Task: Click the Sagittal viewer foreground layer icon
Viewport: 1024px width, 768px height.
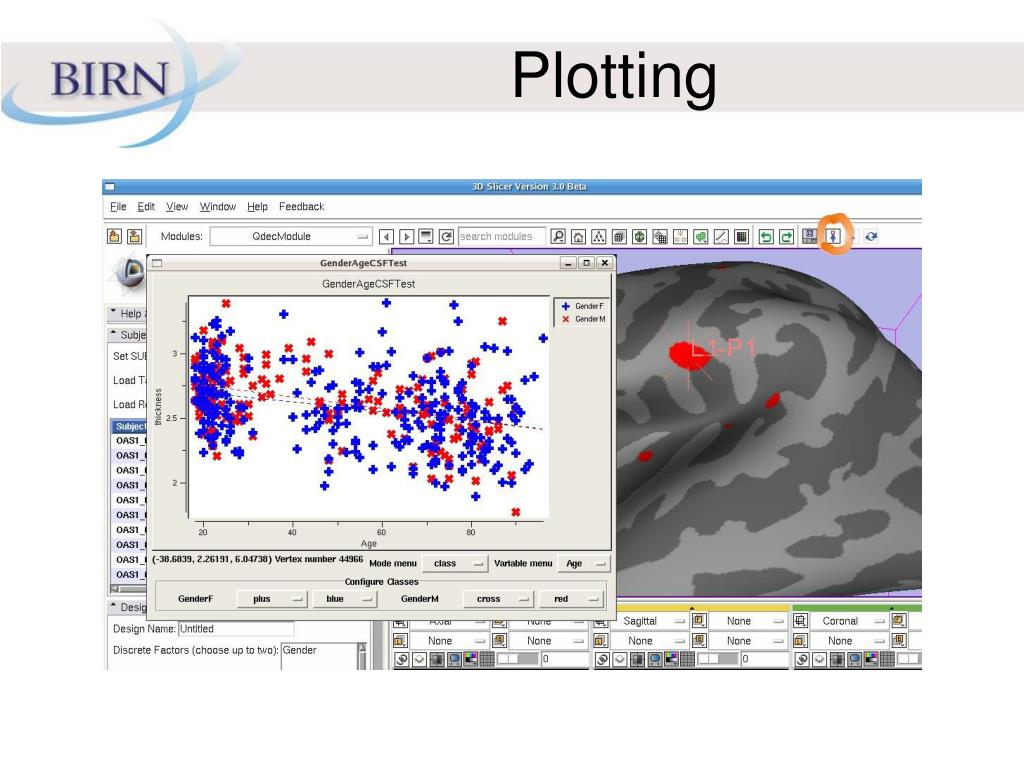Action: [699, 620]
